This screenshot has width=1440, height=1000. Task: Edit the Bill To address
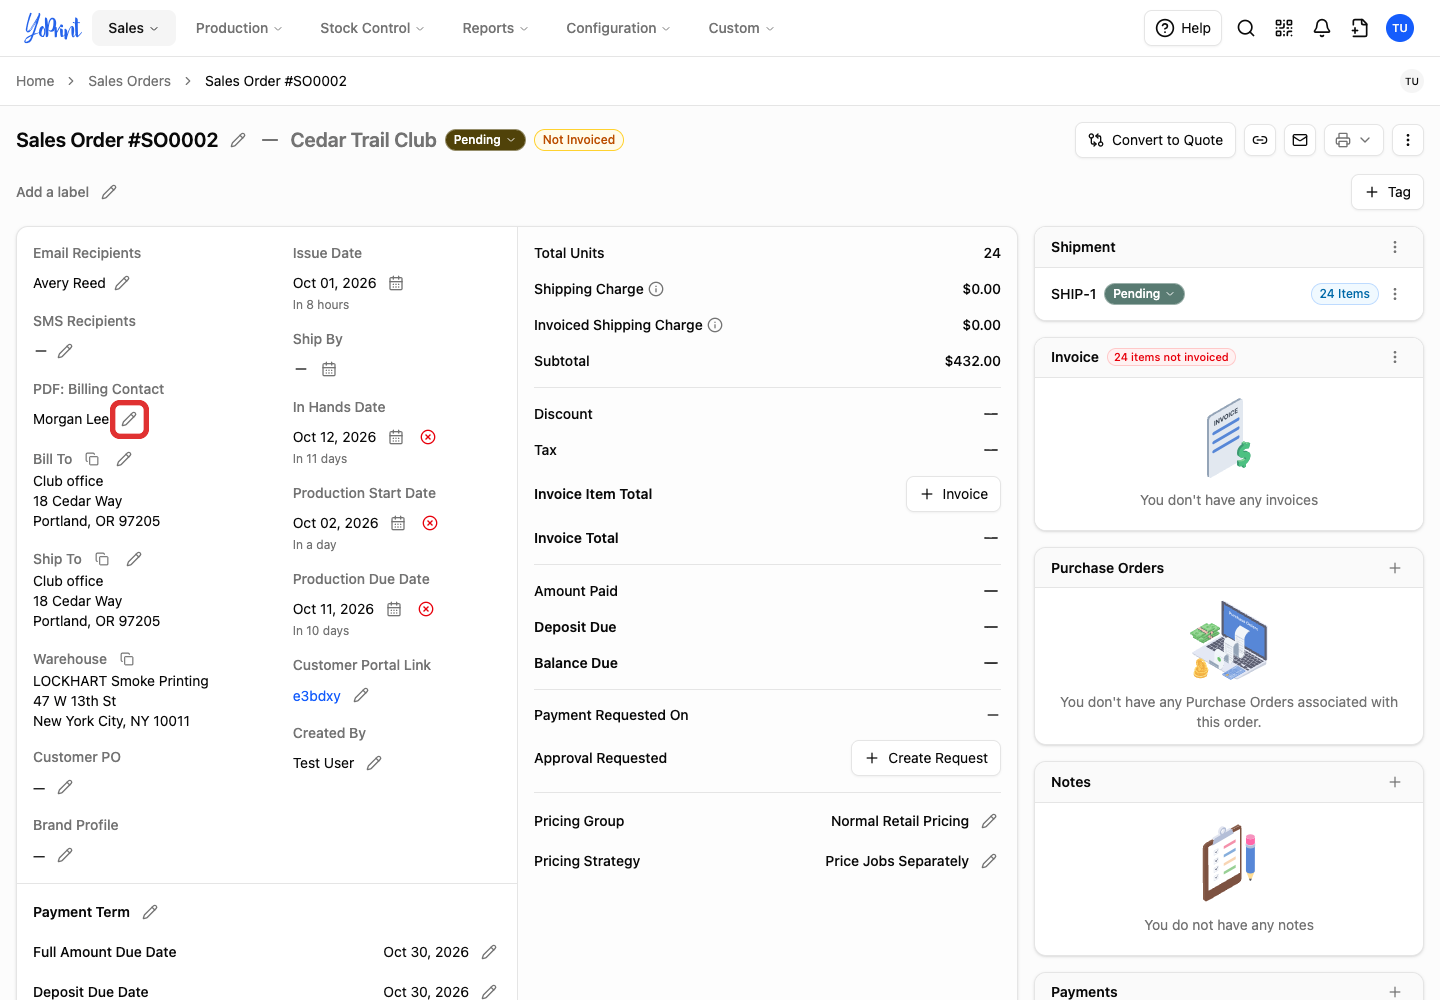[x=124, y=459]
